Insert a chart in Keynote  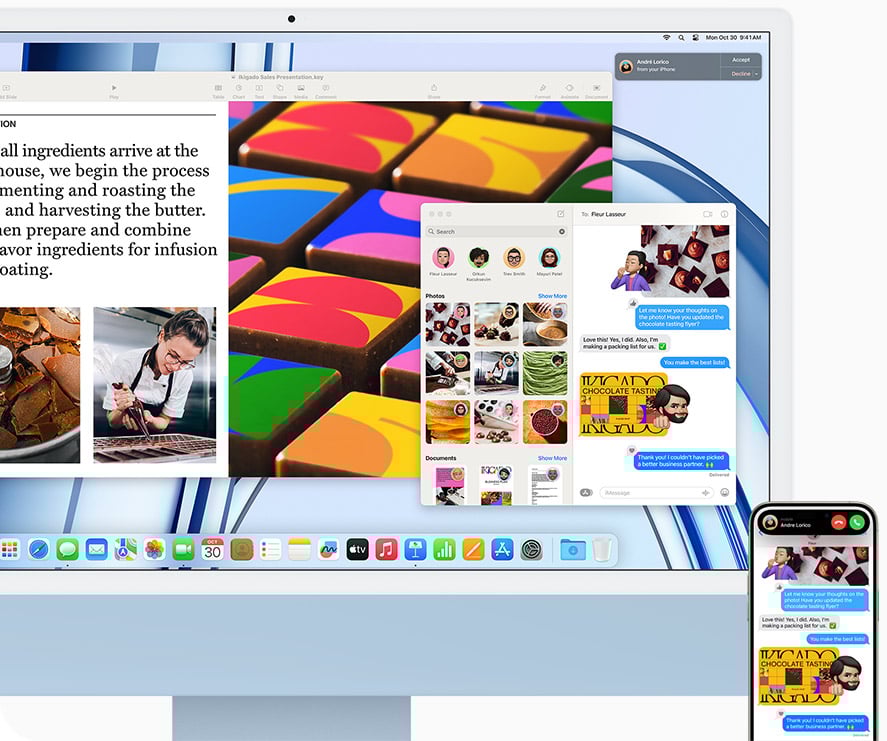(237, 89)
